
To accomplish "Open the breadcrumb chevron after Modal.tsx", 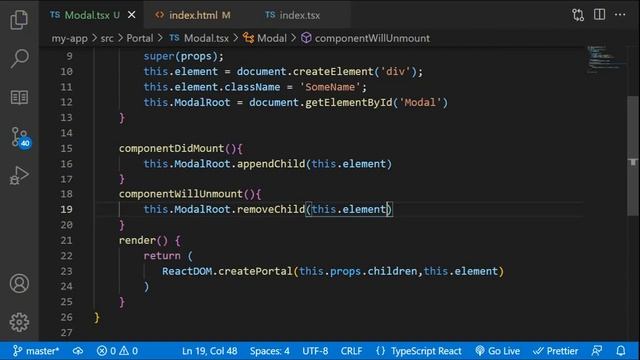I will pos(236,38).
